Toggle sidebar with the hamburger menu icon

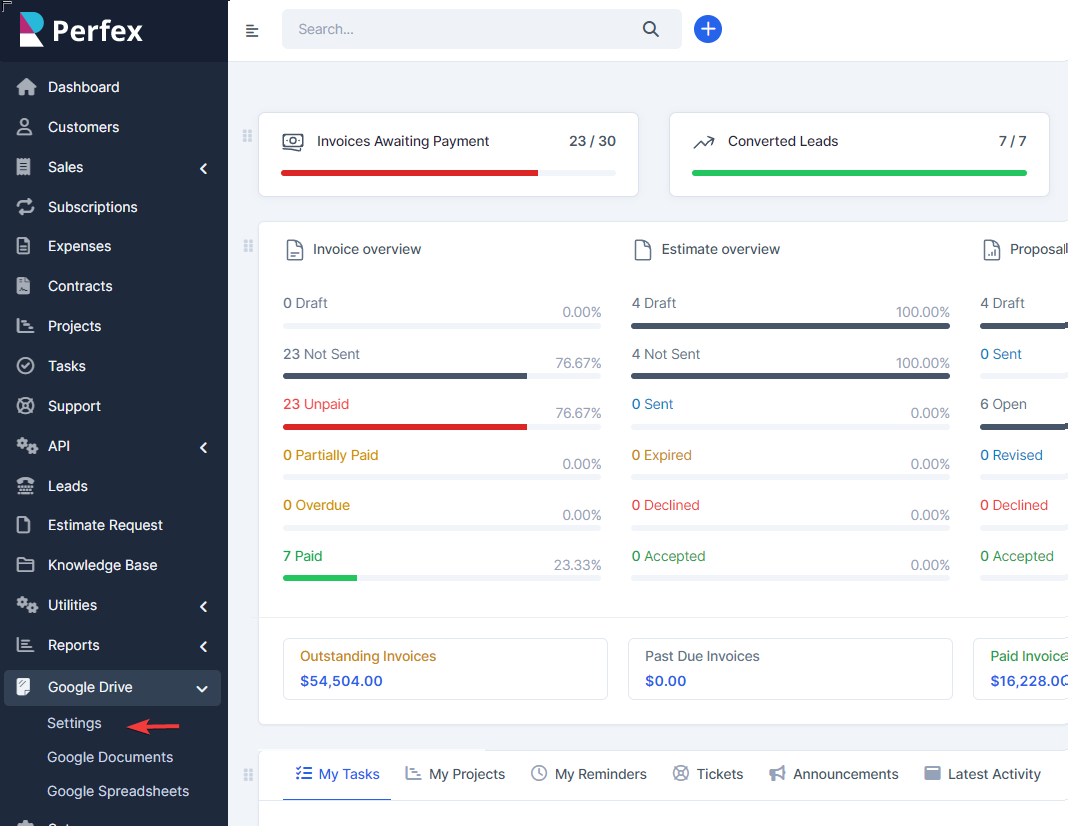click(252, 30)
